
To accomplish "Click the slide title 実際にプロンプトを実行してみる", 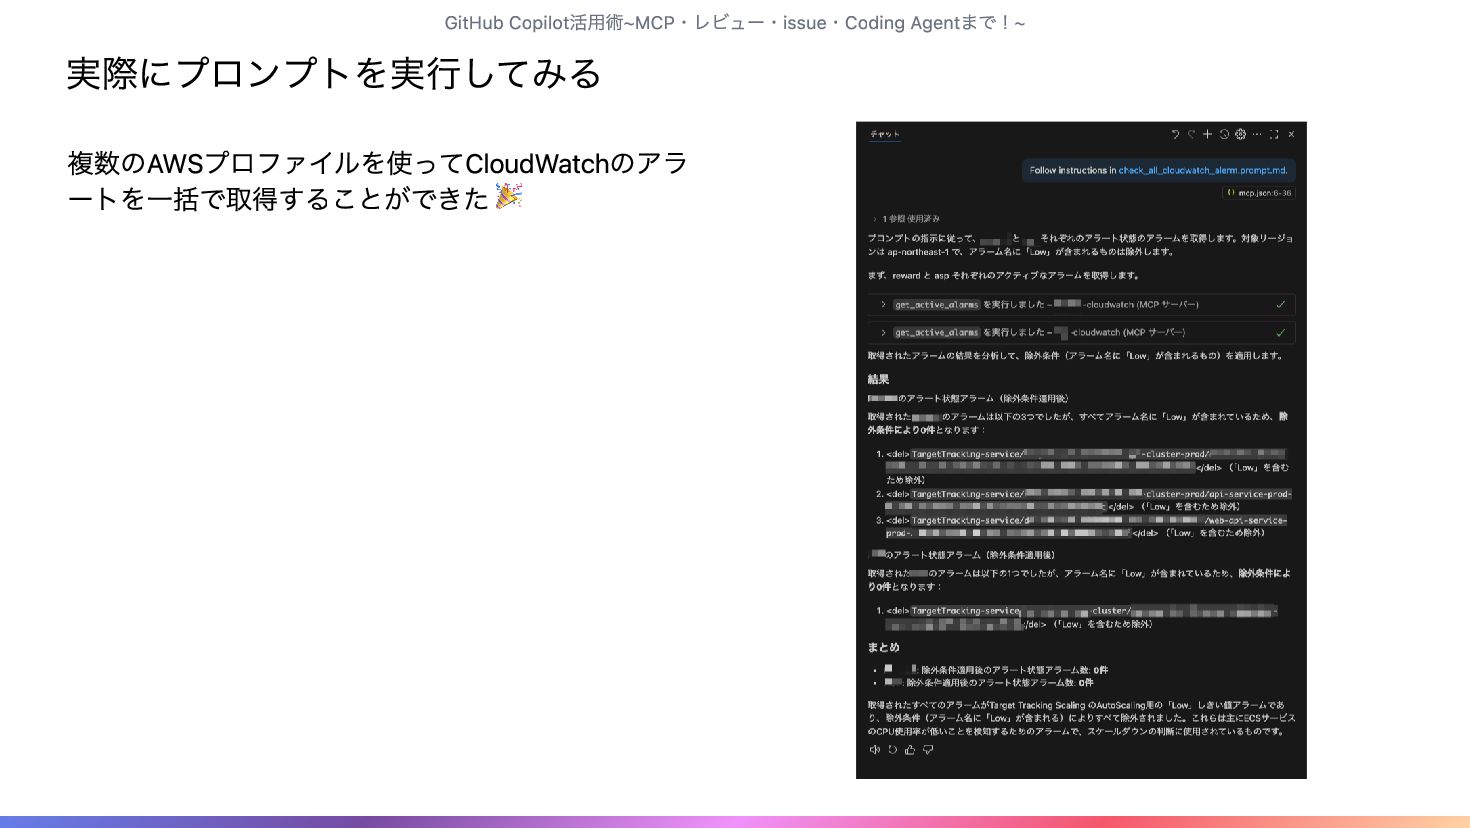I will point(334,73).
